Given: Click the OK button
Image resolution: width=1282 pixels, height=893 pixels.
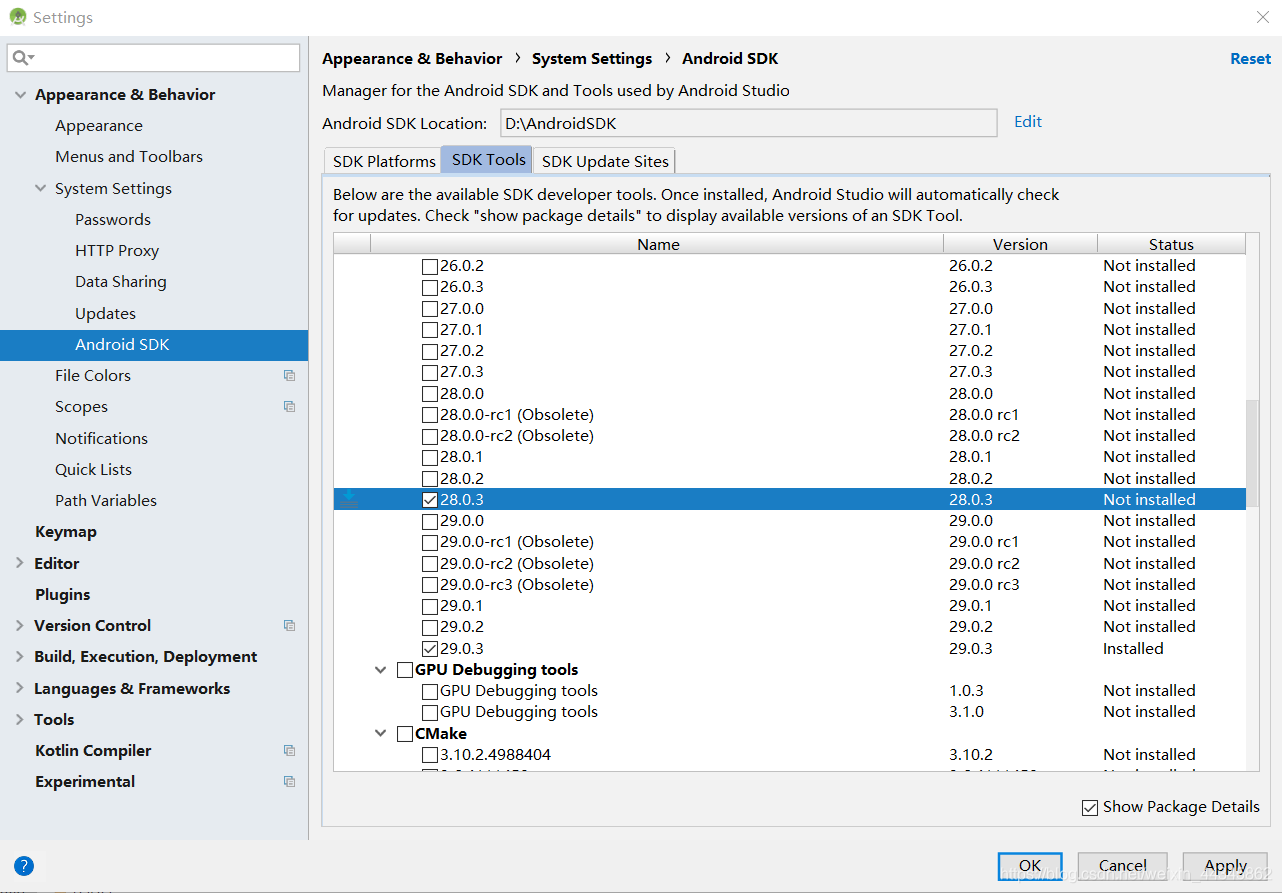Looking at the screenshot, I should pos(1030,866).
